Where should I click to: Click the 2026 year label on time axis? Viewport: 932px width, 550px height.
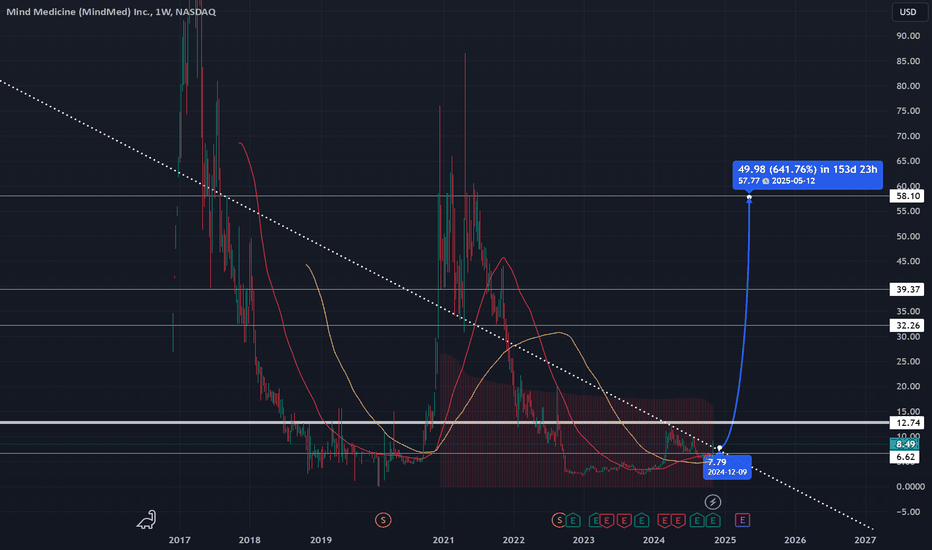795,540
